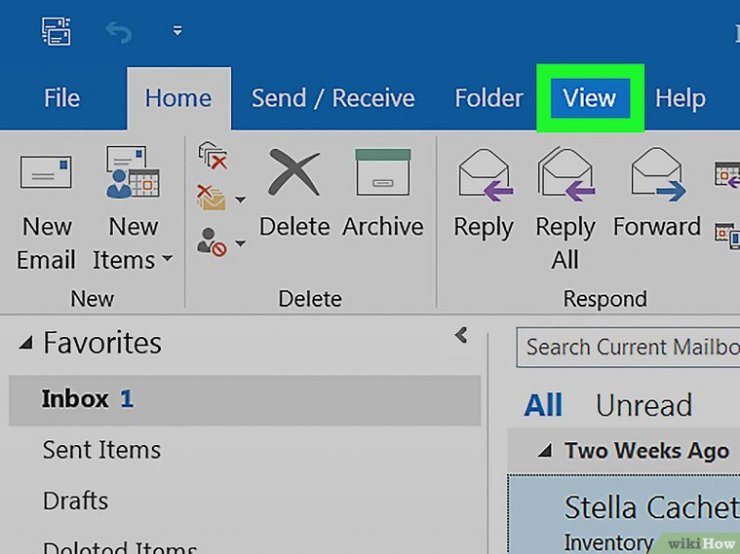Image resolution: width=740 pixels, height=554 pixels.
Task: Filter the list by Unread
Action: 644,405
